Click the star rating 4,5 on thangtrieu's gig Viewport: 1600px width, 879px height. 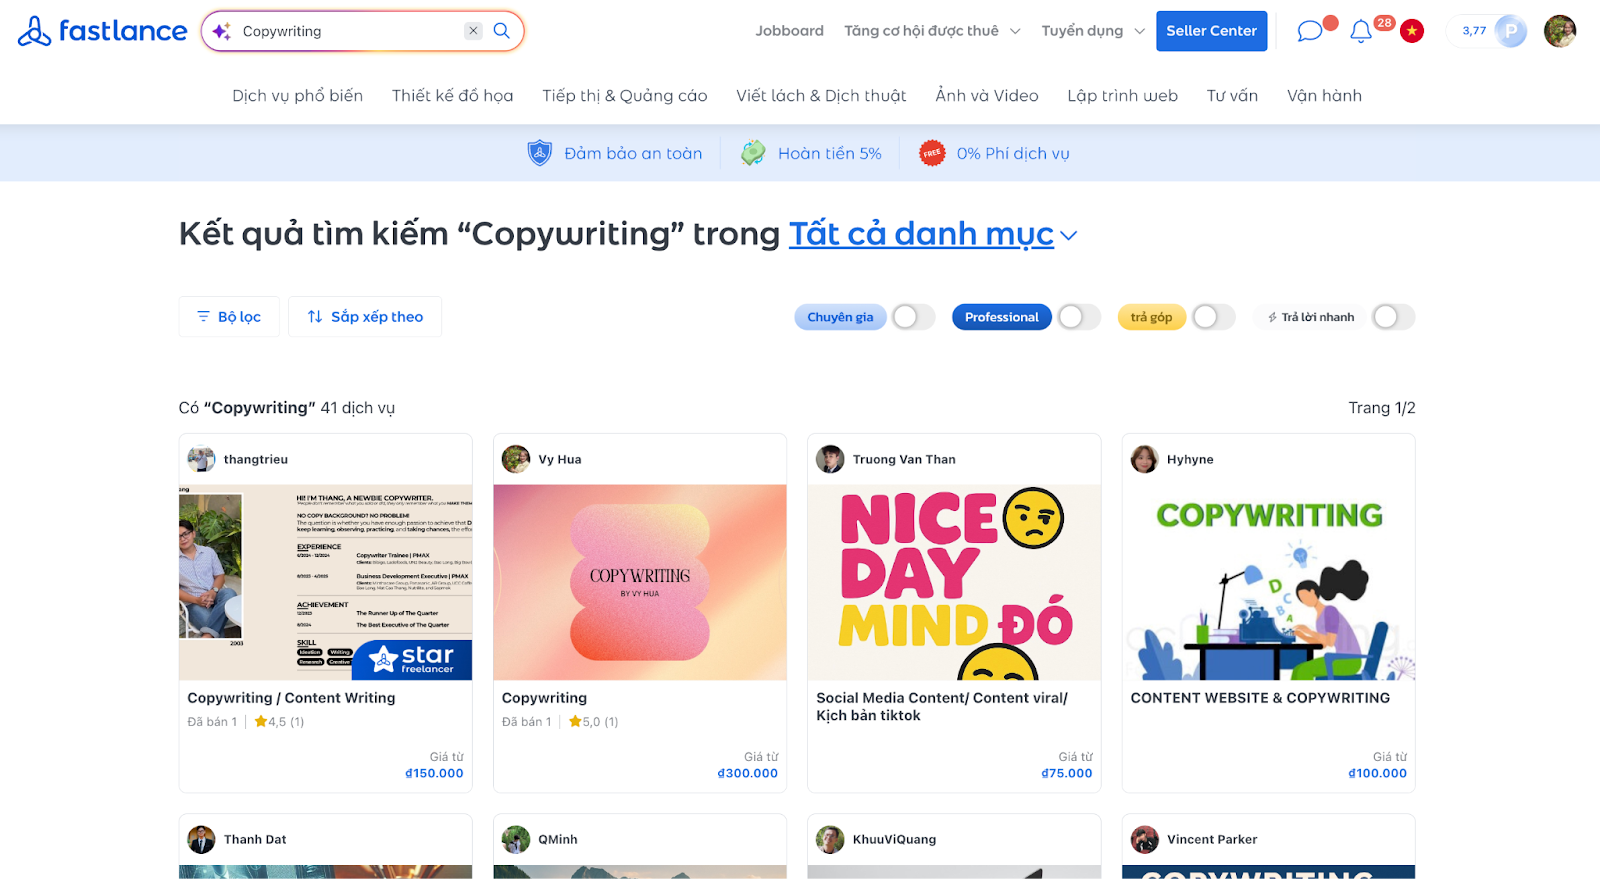(x=279, y=721)
